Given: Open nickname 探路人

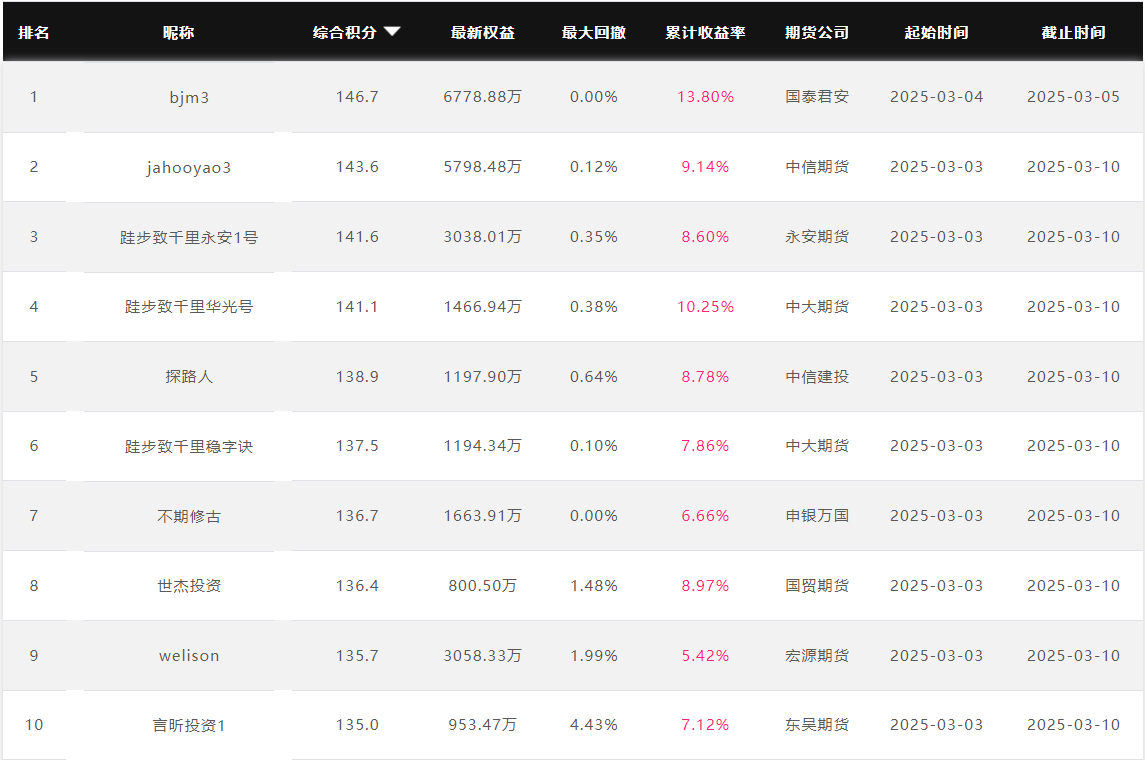Looking at the screenshot, I should (189, 377).
